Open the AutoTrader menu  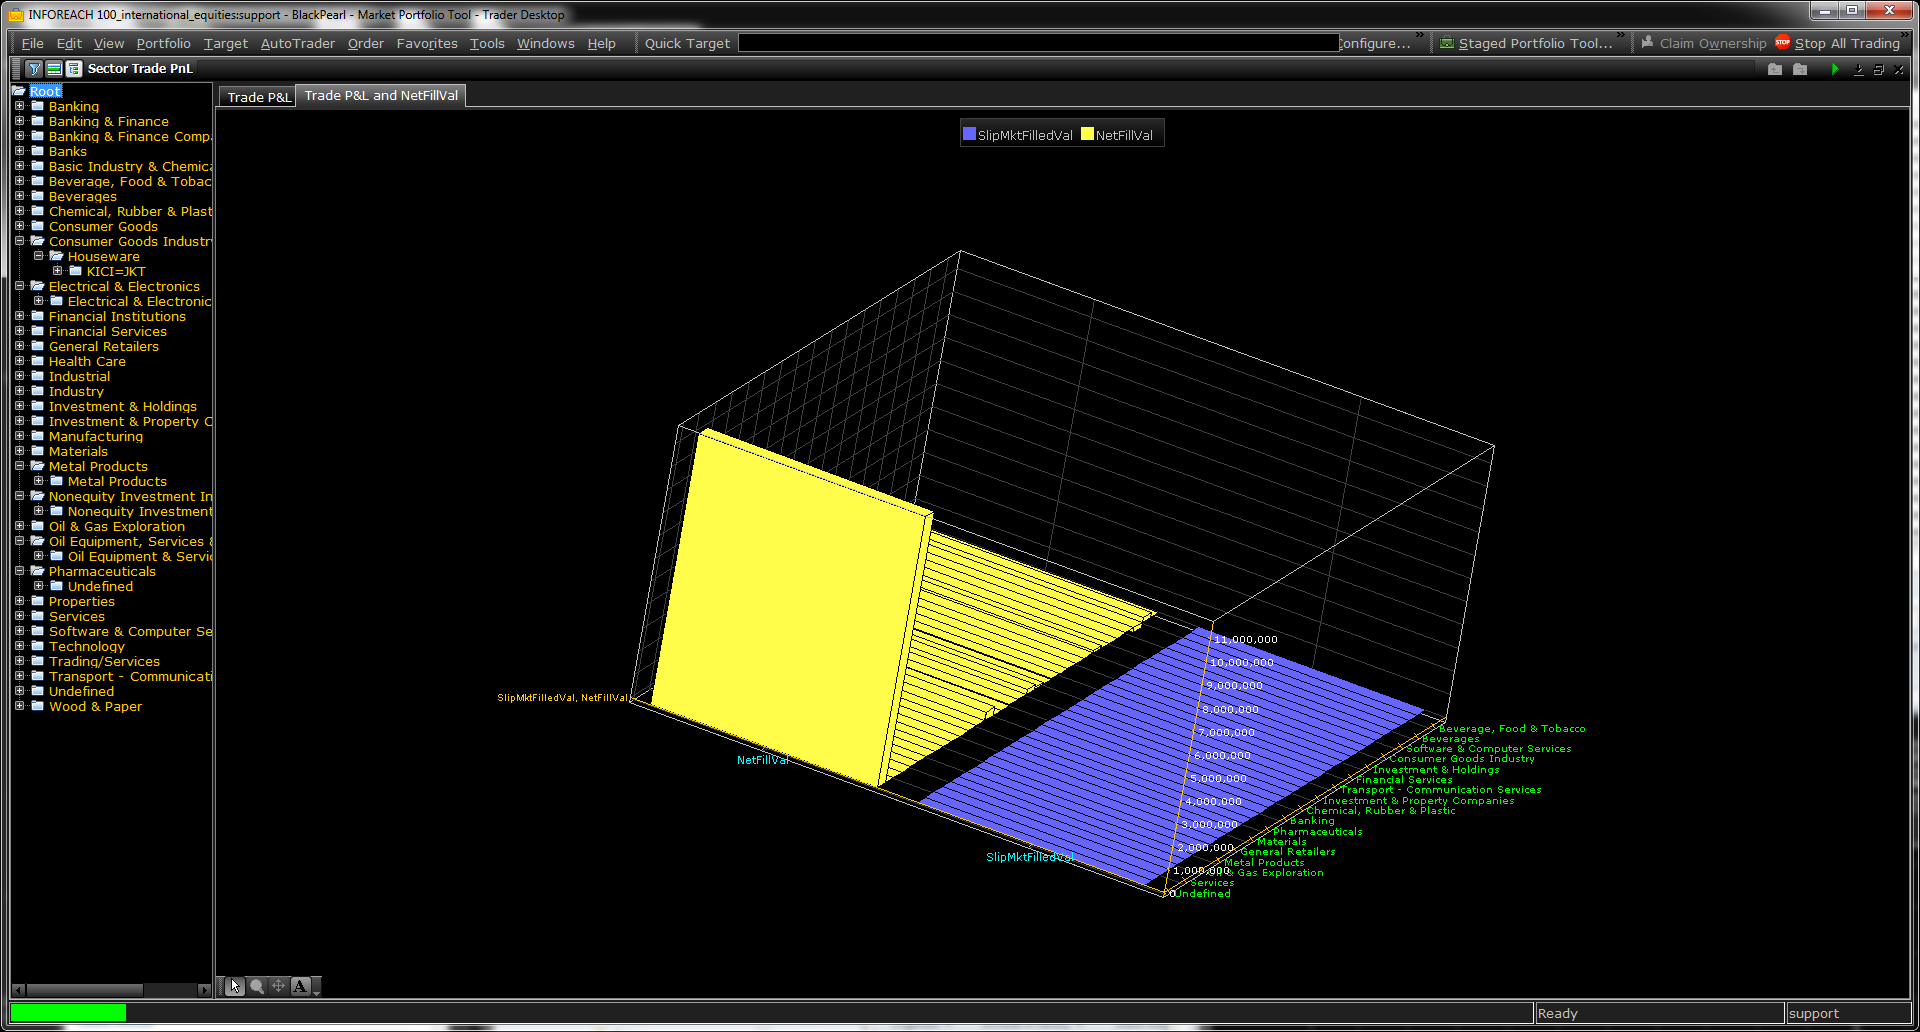click(297, 43)
